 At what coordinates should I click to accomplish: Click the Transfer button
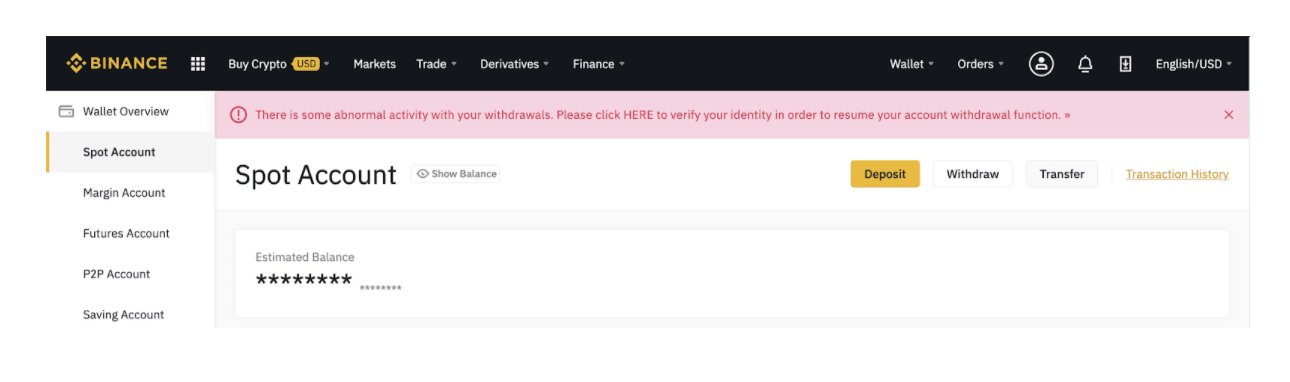tap(1062, 174)
